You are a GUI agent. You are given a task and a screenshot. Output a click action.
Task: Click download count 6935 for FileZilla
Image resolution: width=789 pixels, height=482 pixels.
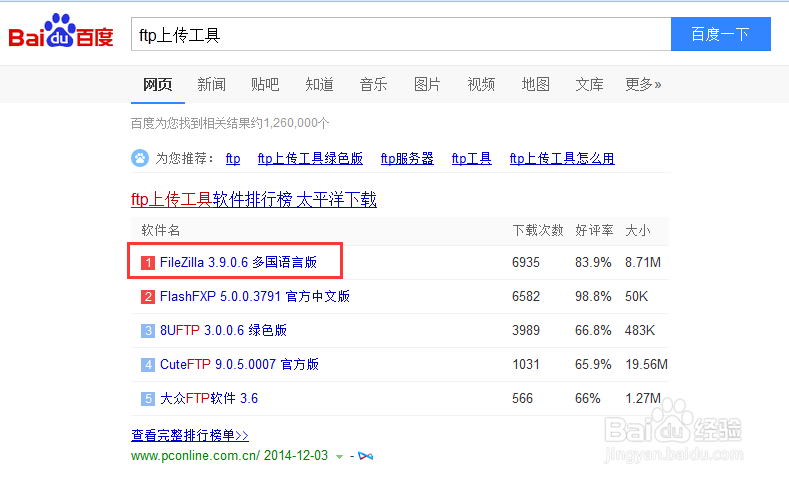click(526, 263)
